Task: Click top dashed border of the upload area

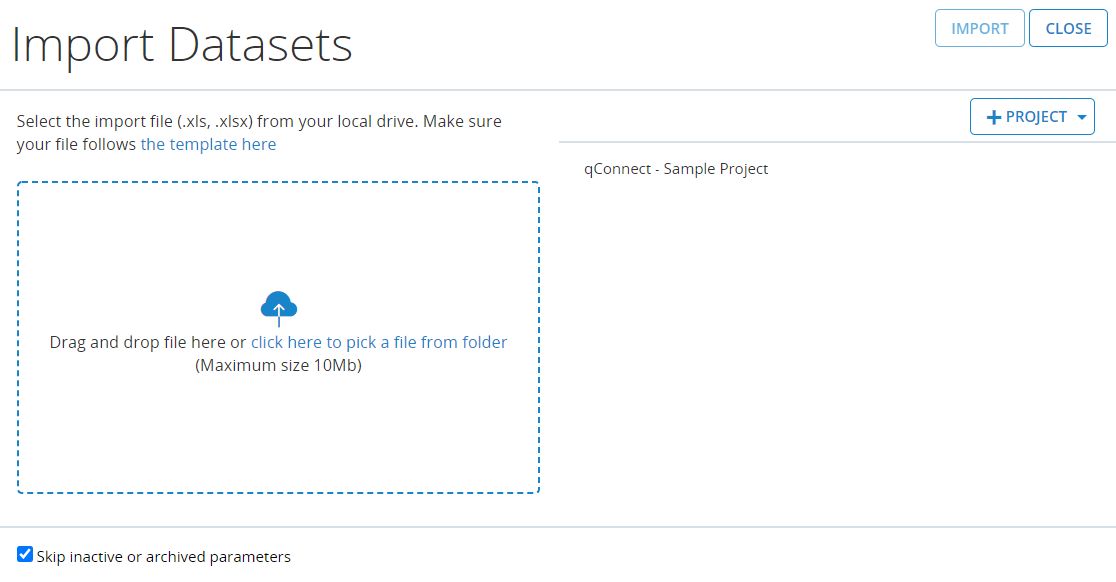Action: [278, 183]
